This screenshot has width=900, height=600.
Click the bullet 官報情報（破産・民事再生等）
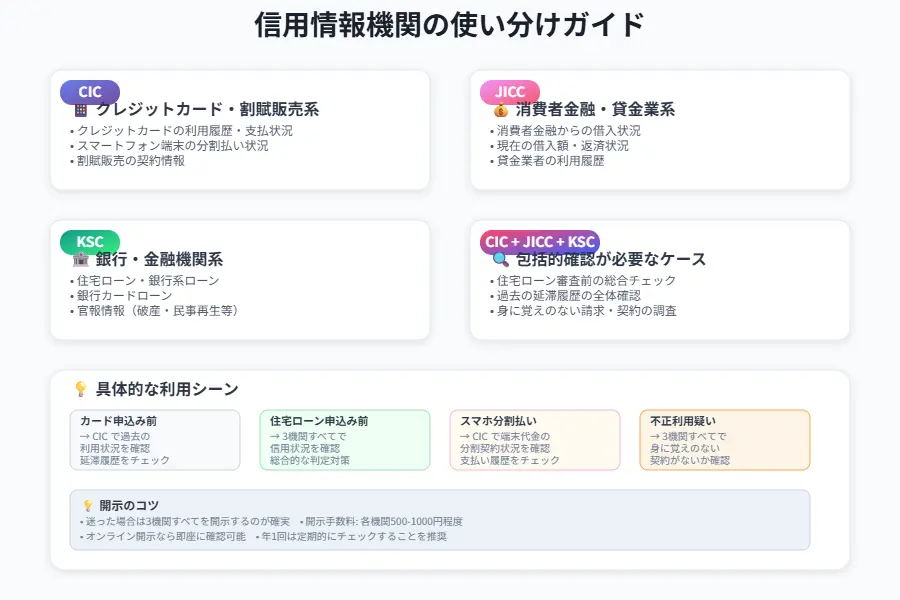[155, 311]
